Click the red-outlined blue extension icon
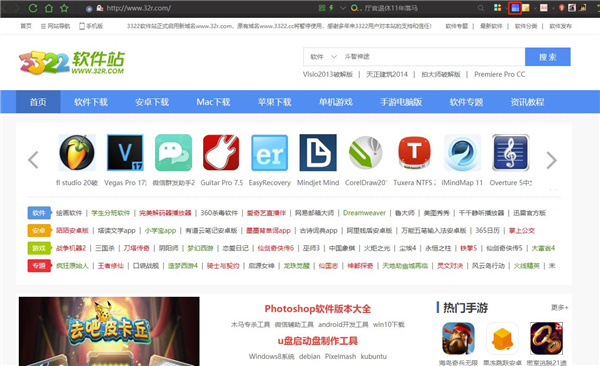 [515, 8]
